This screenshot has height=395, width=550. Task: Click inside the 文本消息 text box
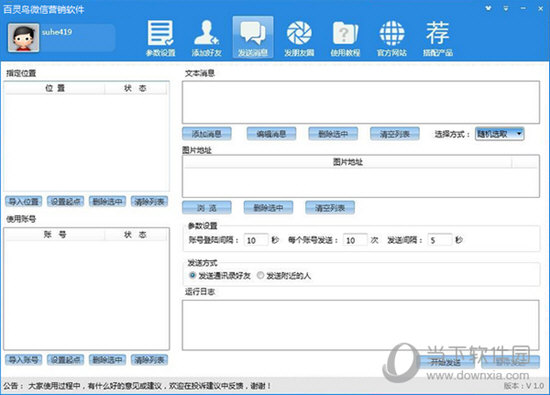coord(361,102)
